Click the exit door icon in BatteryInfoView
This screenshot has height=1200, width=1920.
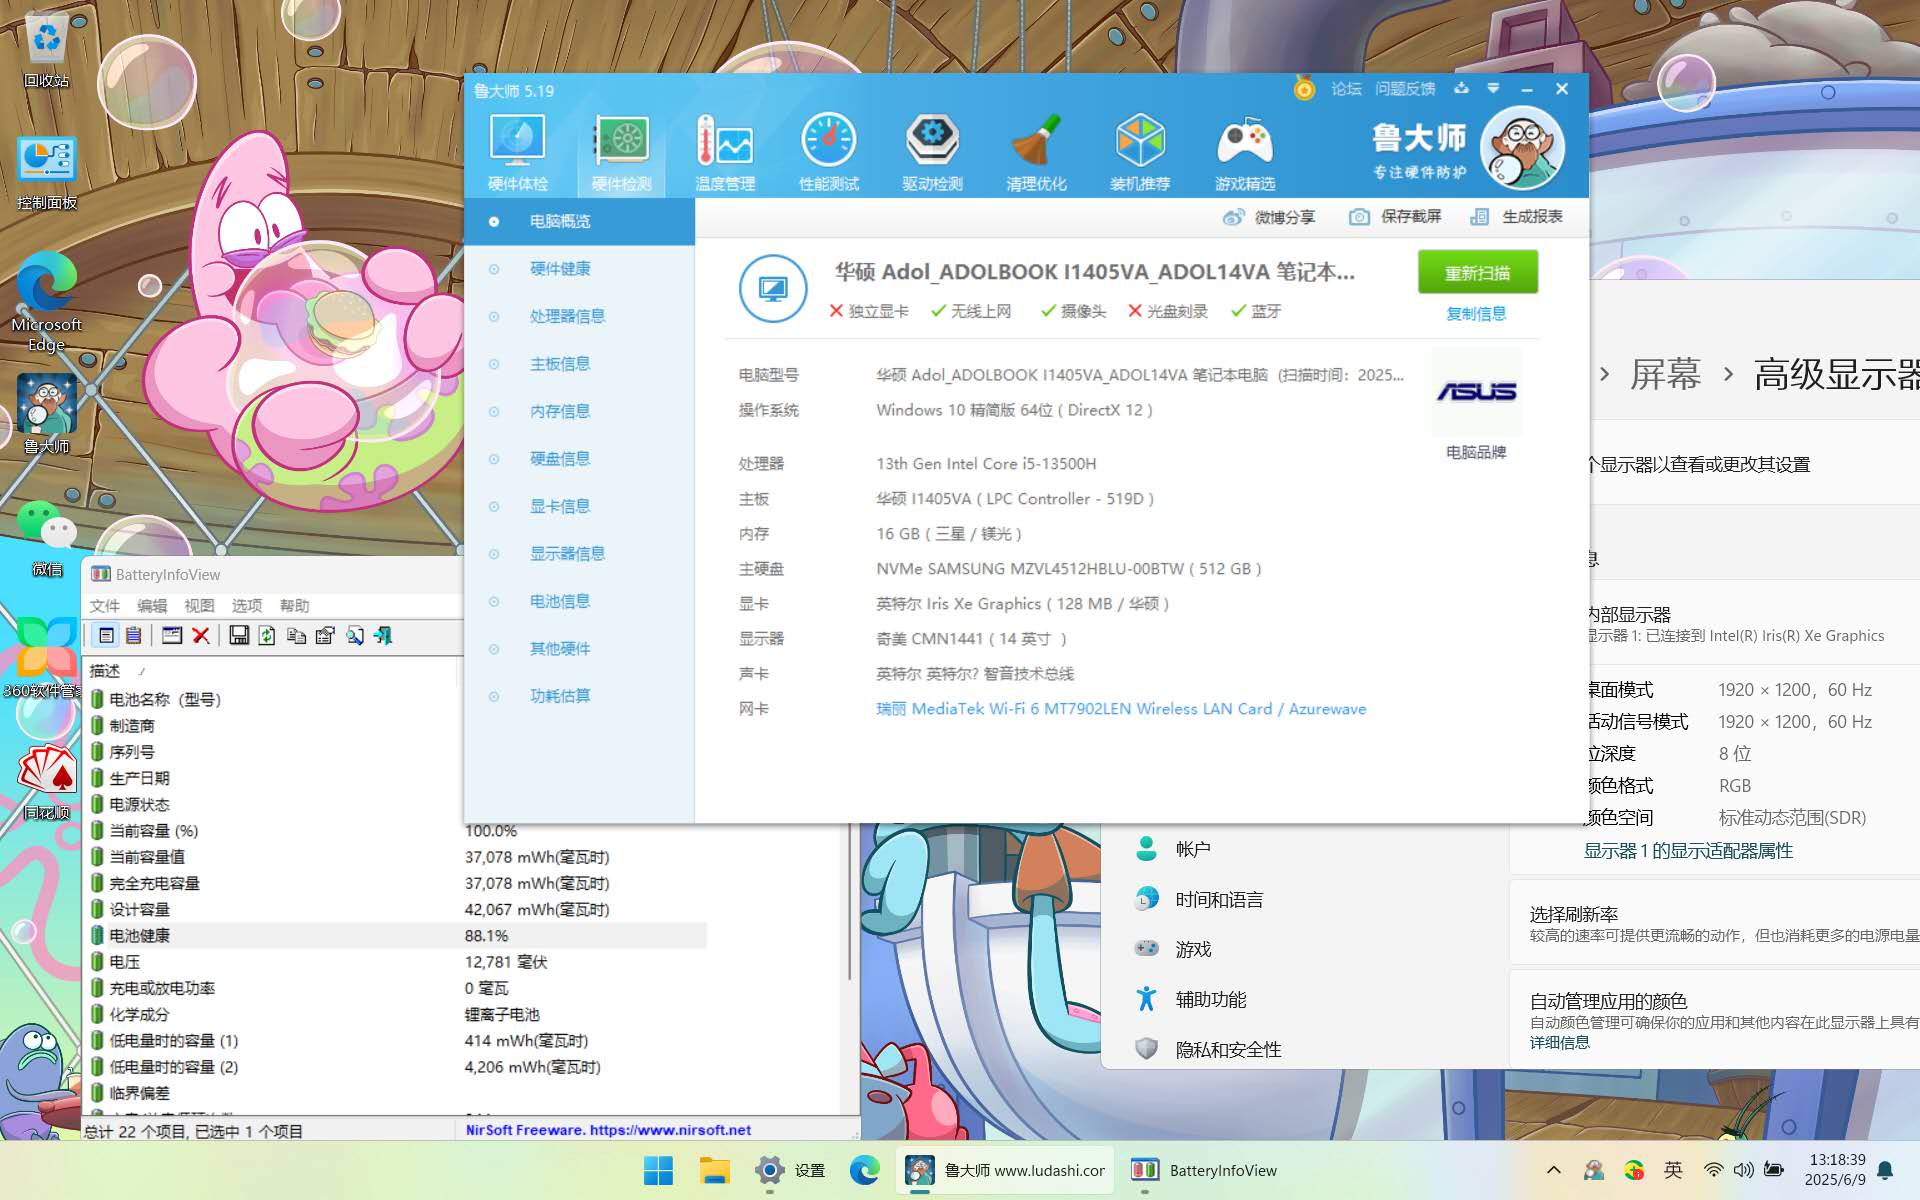pyautogui.click(x=383, y=635)
